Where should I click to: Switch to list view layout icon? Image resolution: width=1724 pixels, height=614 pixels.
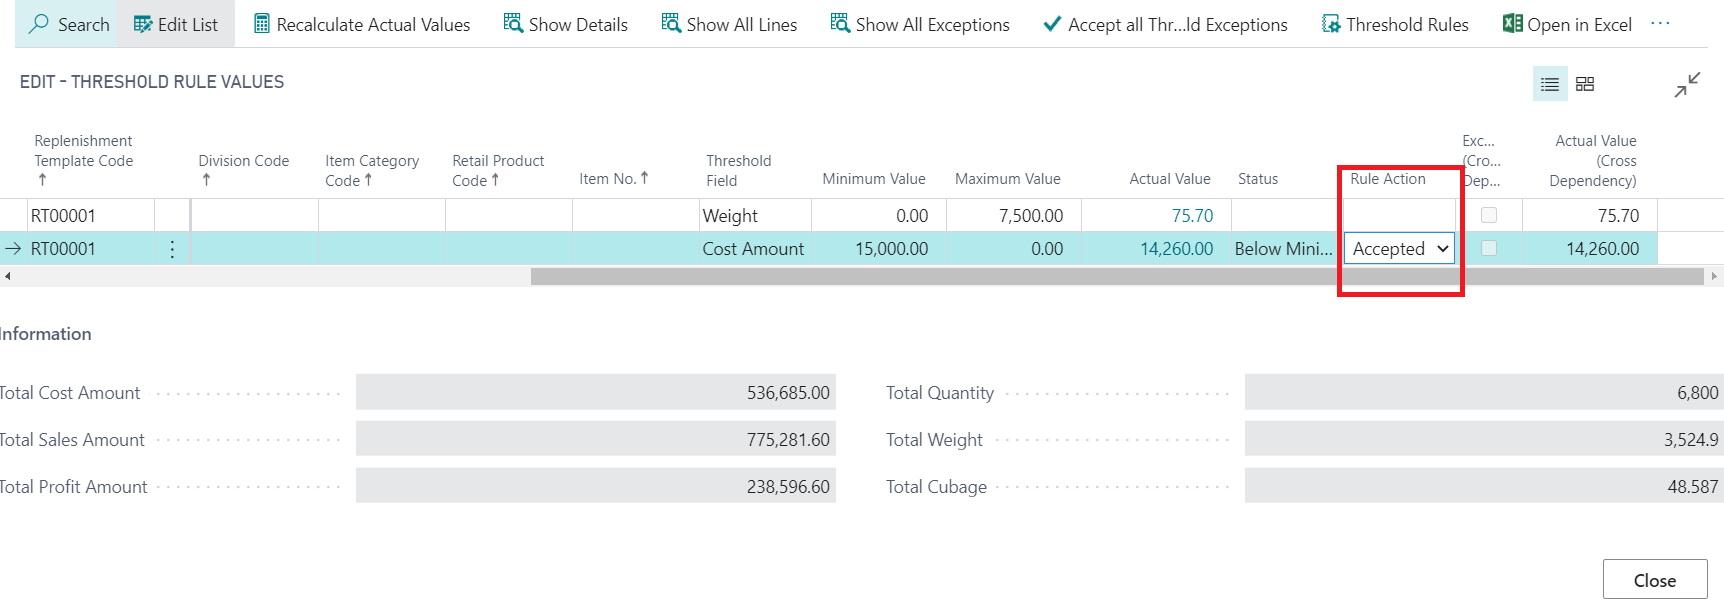pyautogui.click(x=1549, y=85)
